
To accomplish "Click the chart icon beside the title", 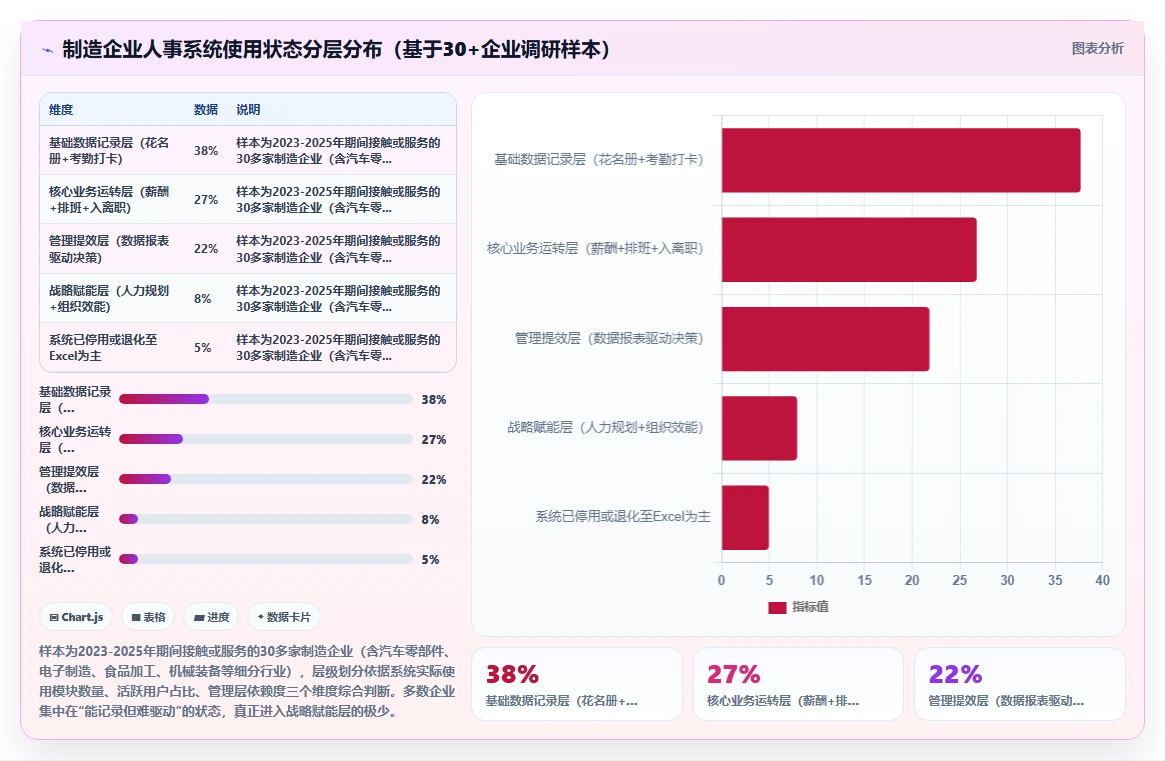I will (x=48, y=51).
